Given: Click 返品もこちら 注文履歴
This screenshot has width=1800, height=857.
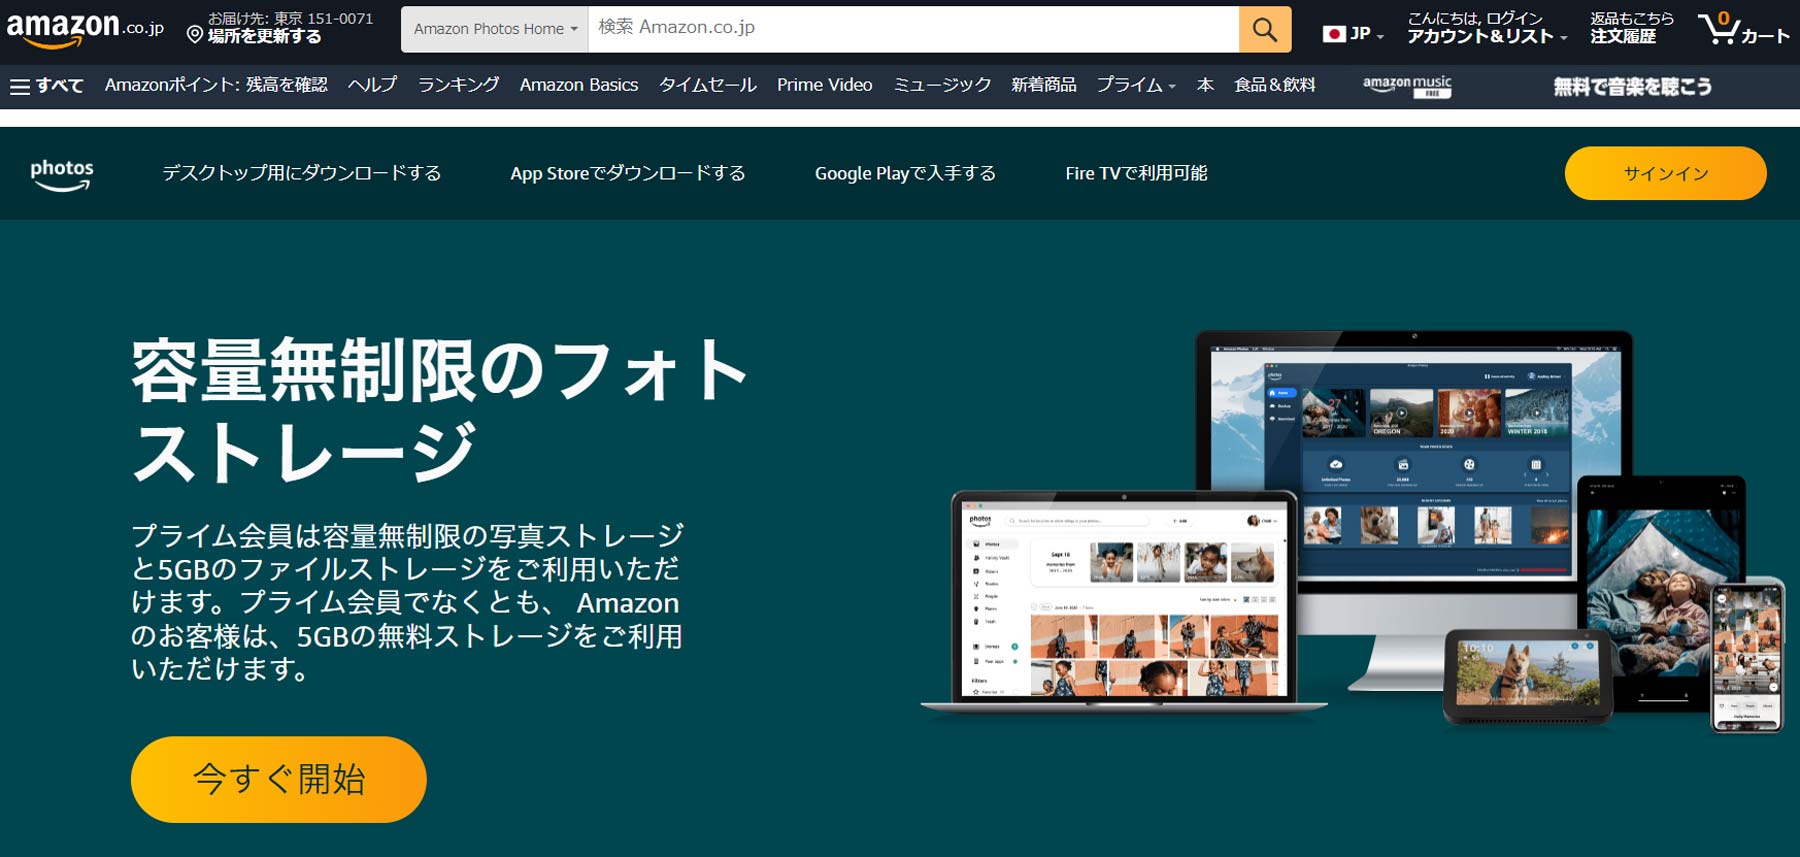Looking at the screenshot, I should [x=1632, y=28].
